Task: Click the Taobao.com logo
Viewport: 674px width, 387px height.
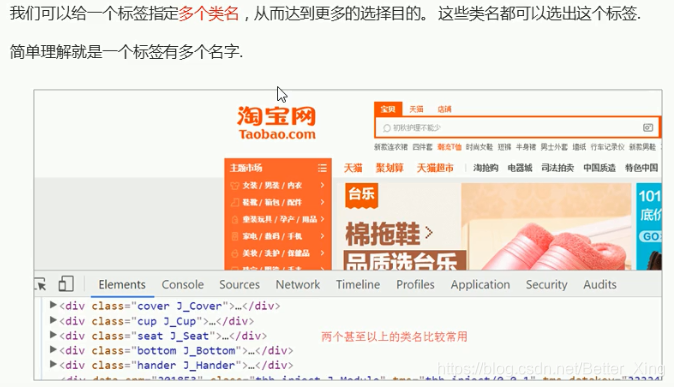Action: coord(277,123)
